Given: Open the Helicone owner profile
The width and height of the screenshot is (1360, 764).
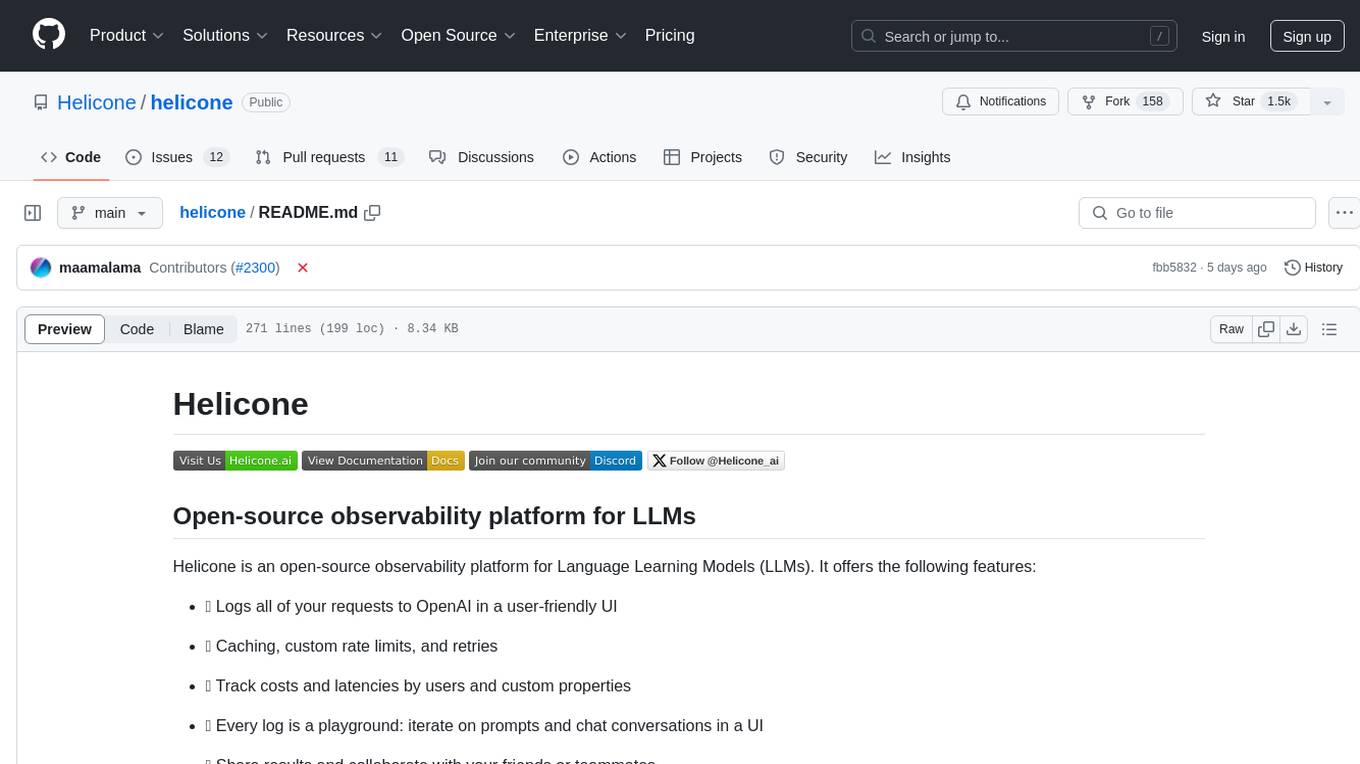Looking at the screenshot, I should click(x=96, y=102).
